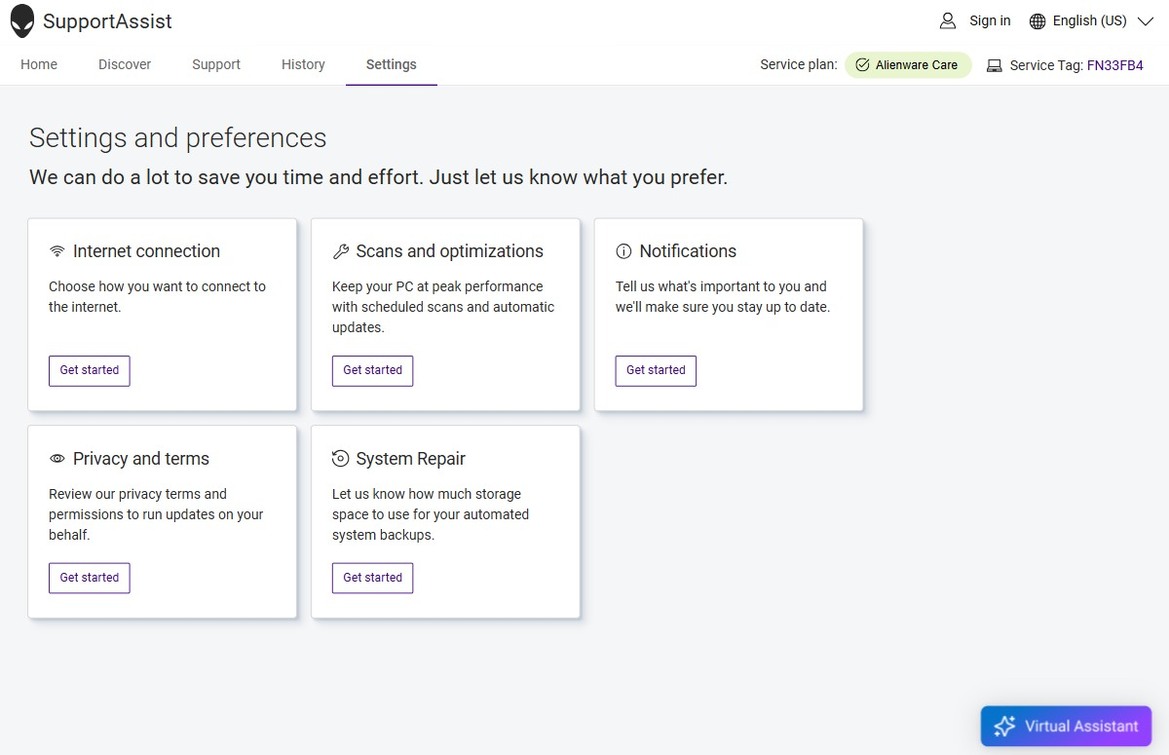1169x755 pixels.
Task: Click the globe language icon
Action: [x=1037, y=21]
